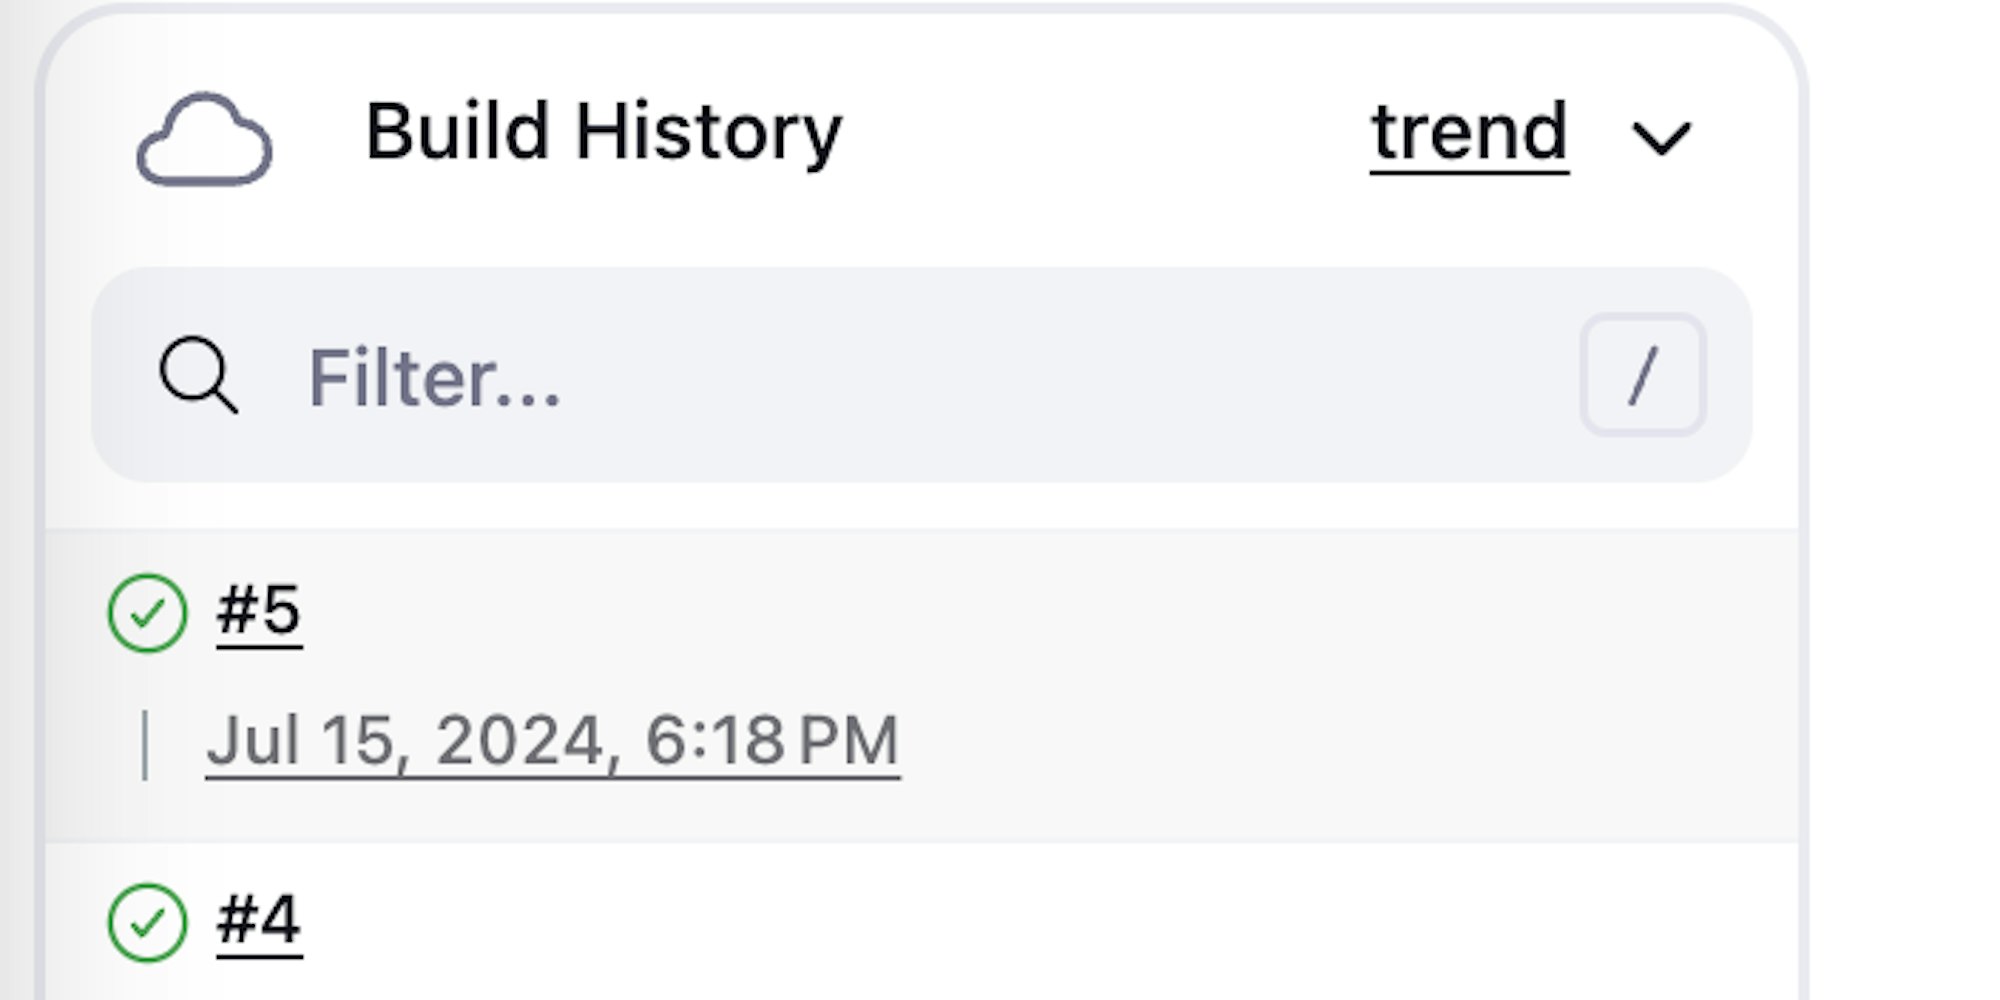This screenshot has height=1000, width=2000.
Task: Click the green success icon for build #4
Action: coord(147,922)
